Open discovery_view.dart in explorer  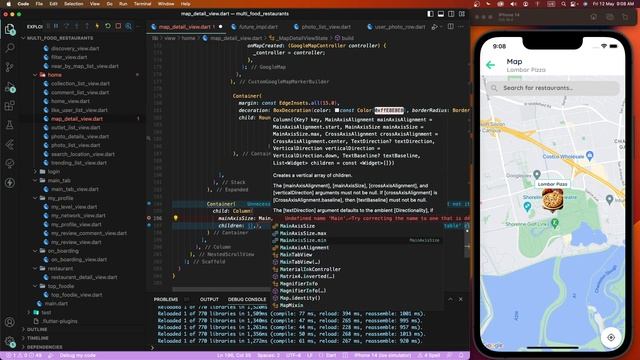point(75,48)
